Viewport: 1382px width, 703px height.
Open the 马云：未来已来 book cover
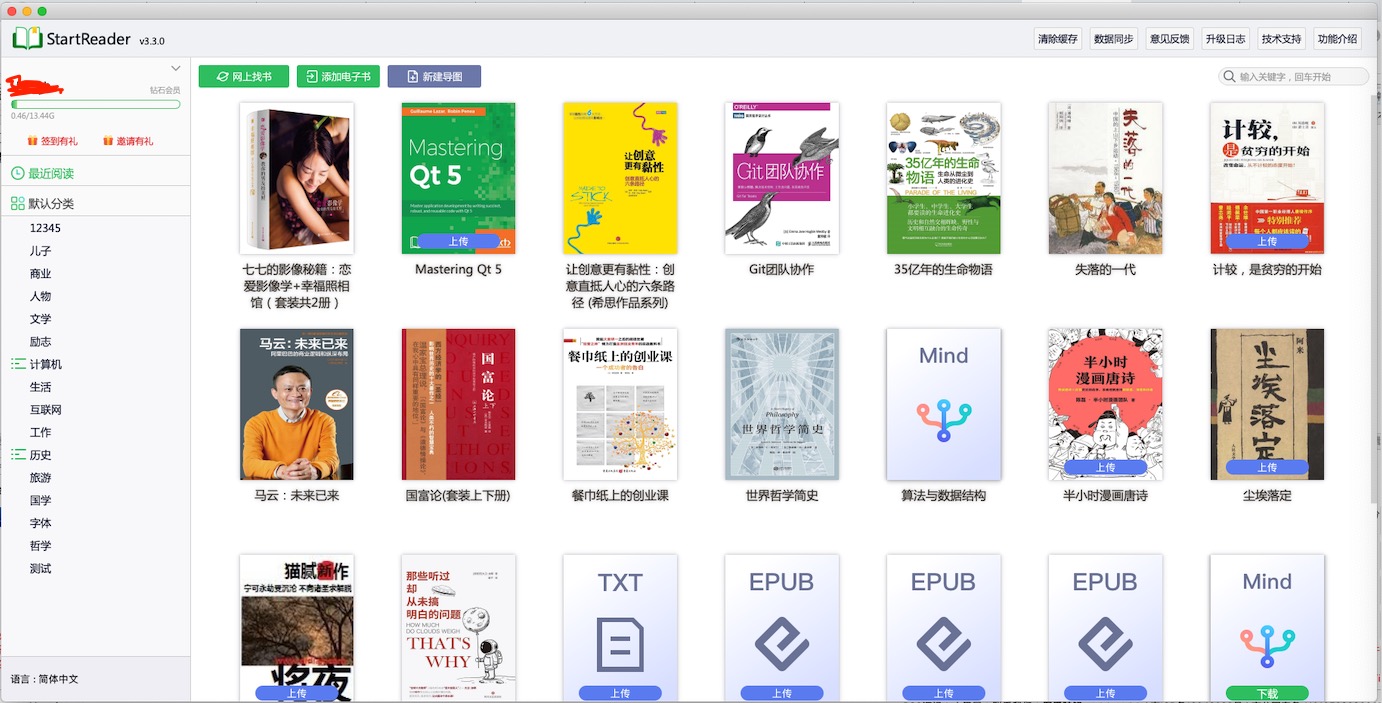click(297, 404)
